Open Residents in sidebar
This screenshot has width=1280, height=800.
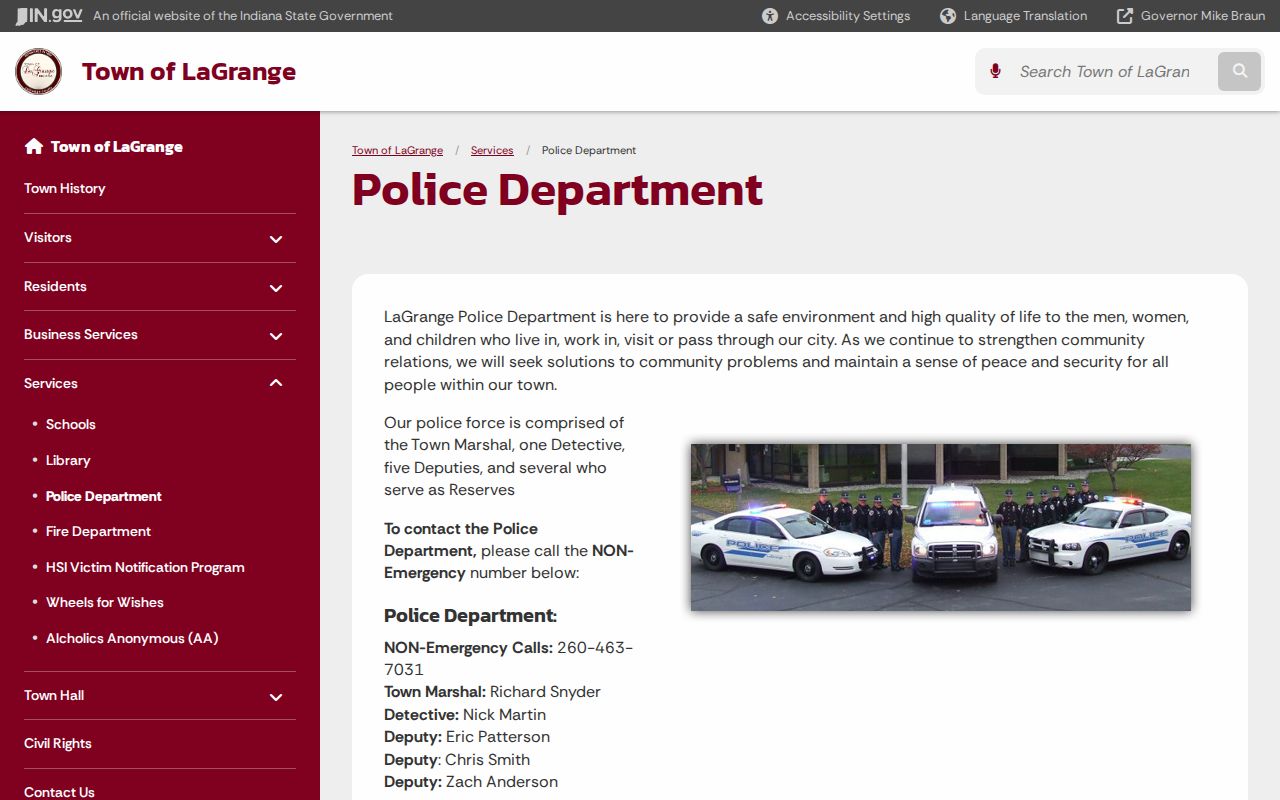[55, 286]
